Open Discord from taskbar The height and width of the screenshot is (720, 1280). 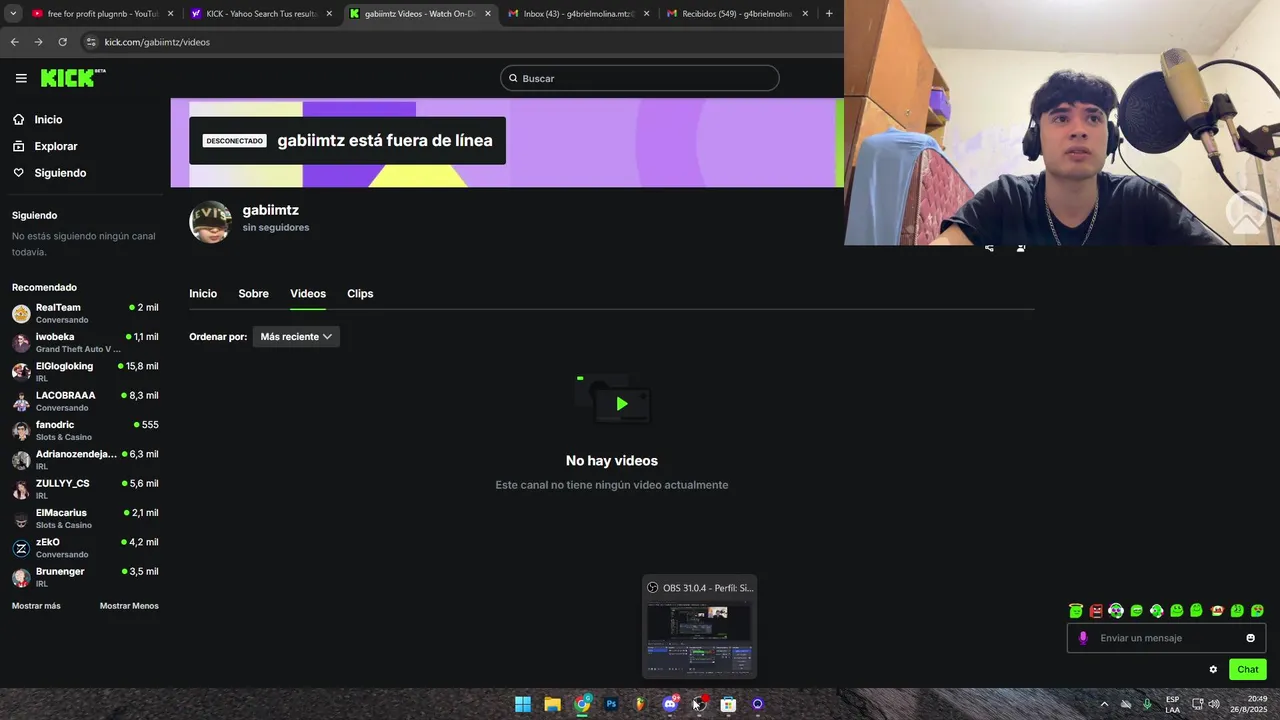pos(670,704)
